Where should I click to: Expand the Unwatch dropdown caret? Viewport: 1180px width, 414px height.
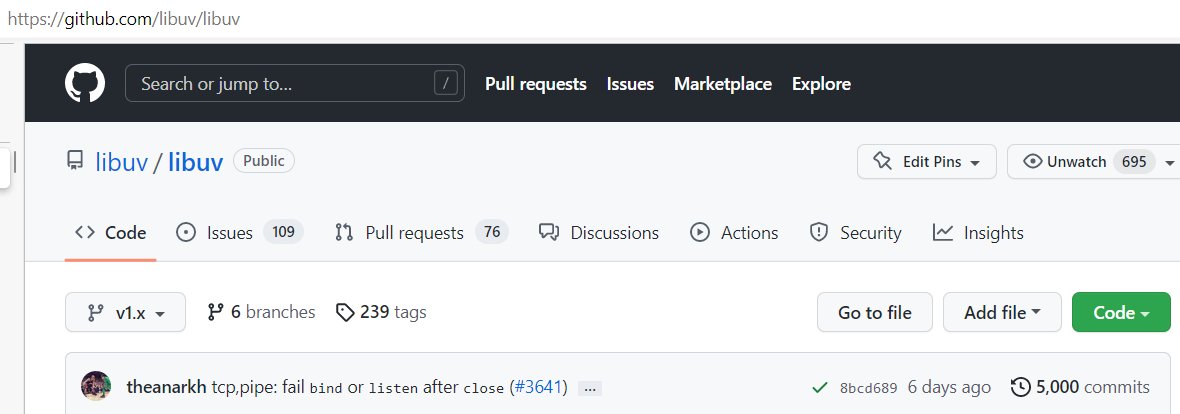(1169, 163)
